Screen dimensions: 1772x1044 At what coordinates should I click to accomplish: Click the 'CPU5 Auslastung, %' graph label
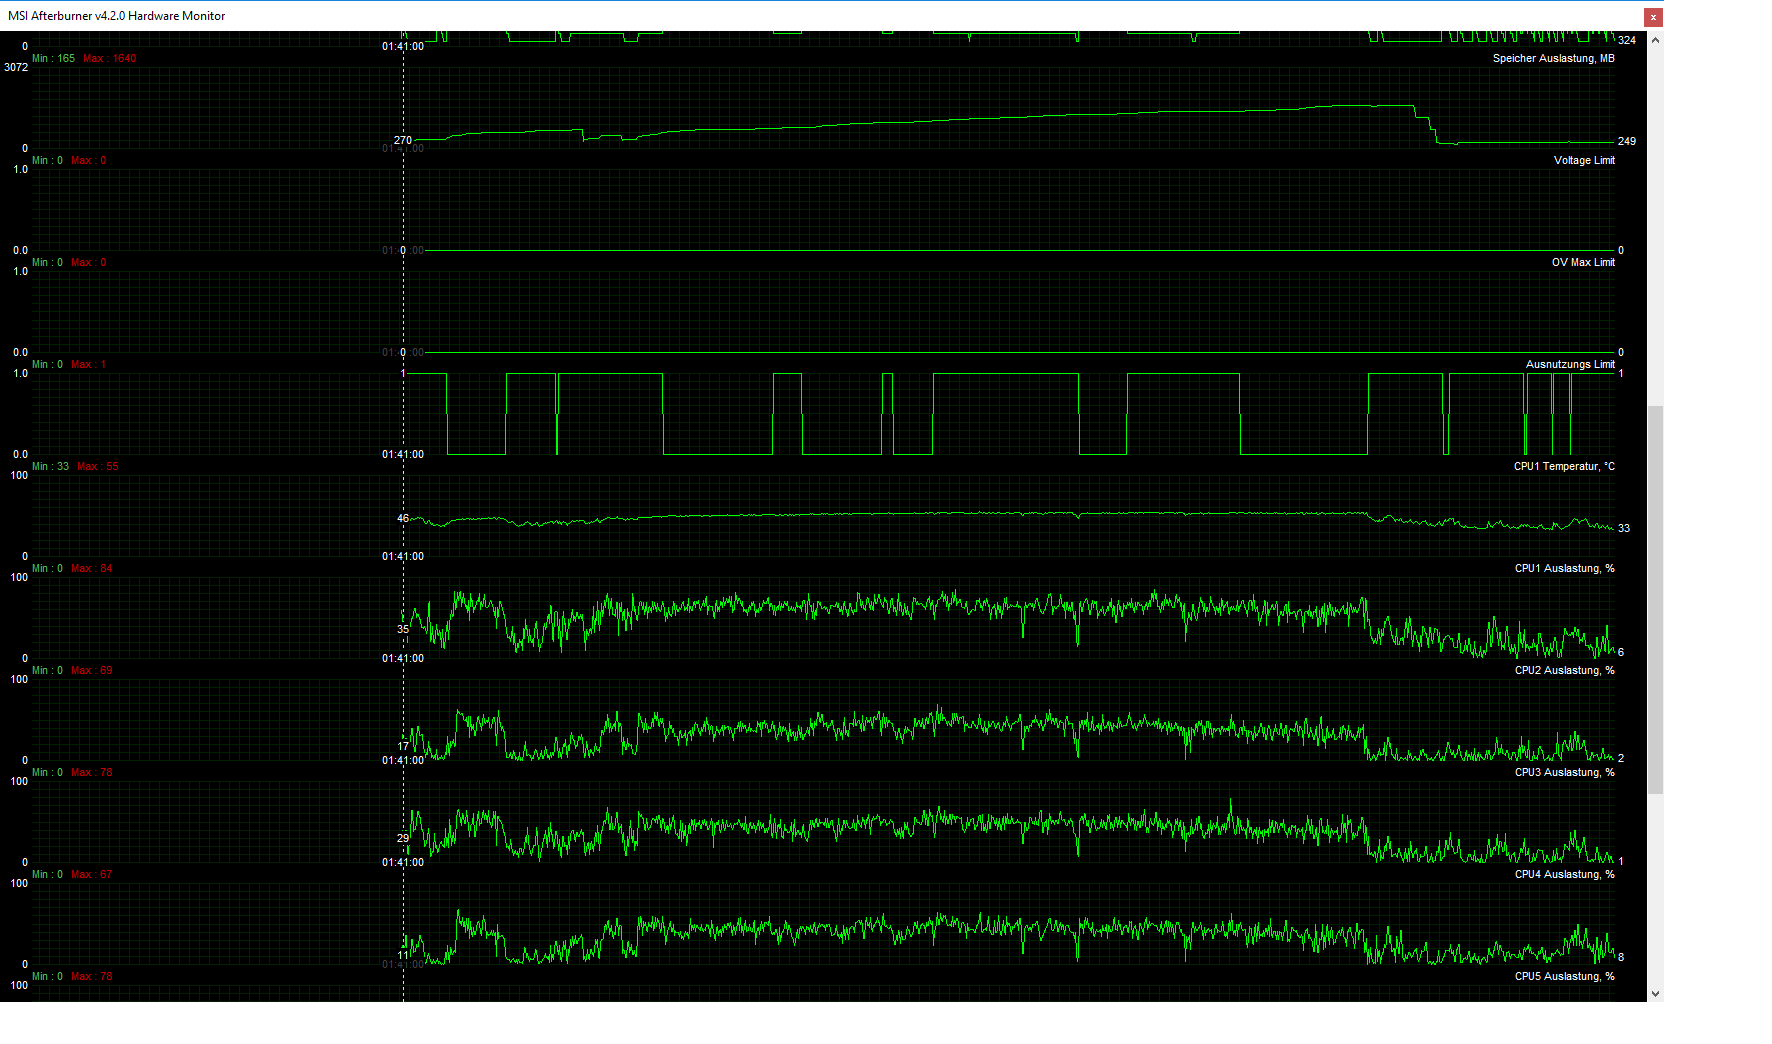pyautogui.click(x=1564, y=976)
